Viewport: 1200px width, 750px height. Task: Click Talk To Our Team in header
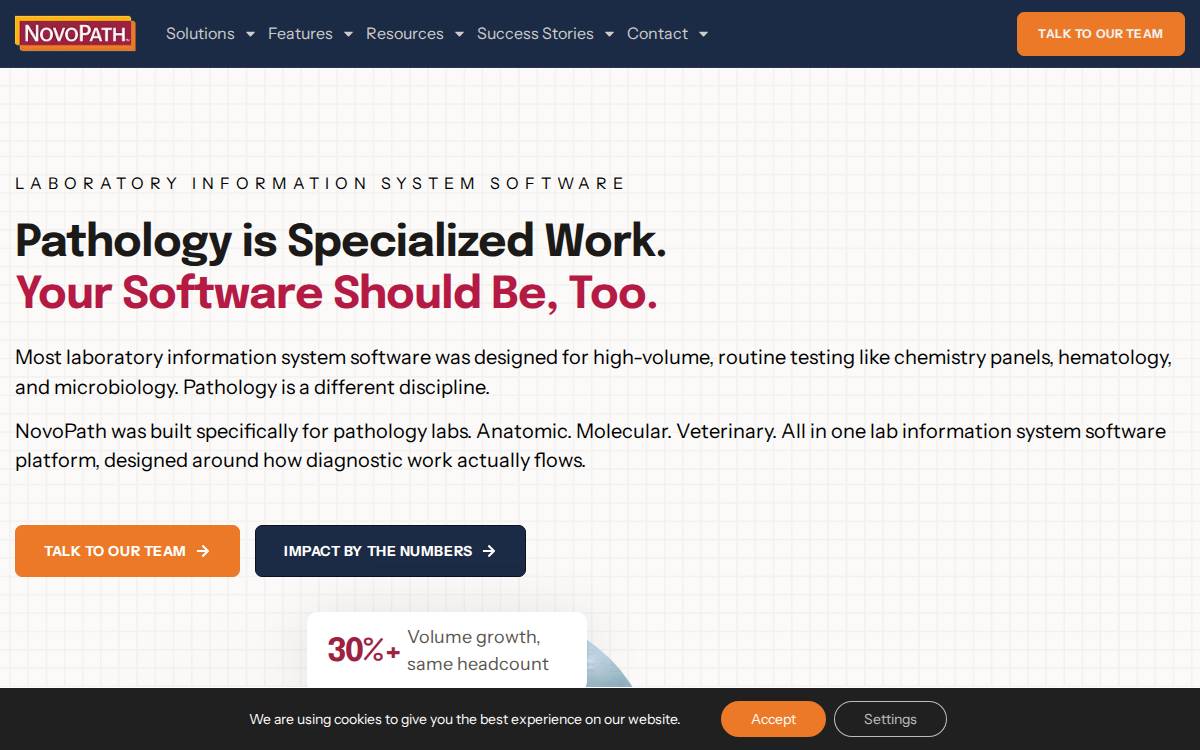[x=1100, y=34]
